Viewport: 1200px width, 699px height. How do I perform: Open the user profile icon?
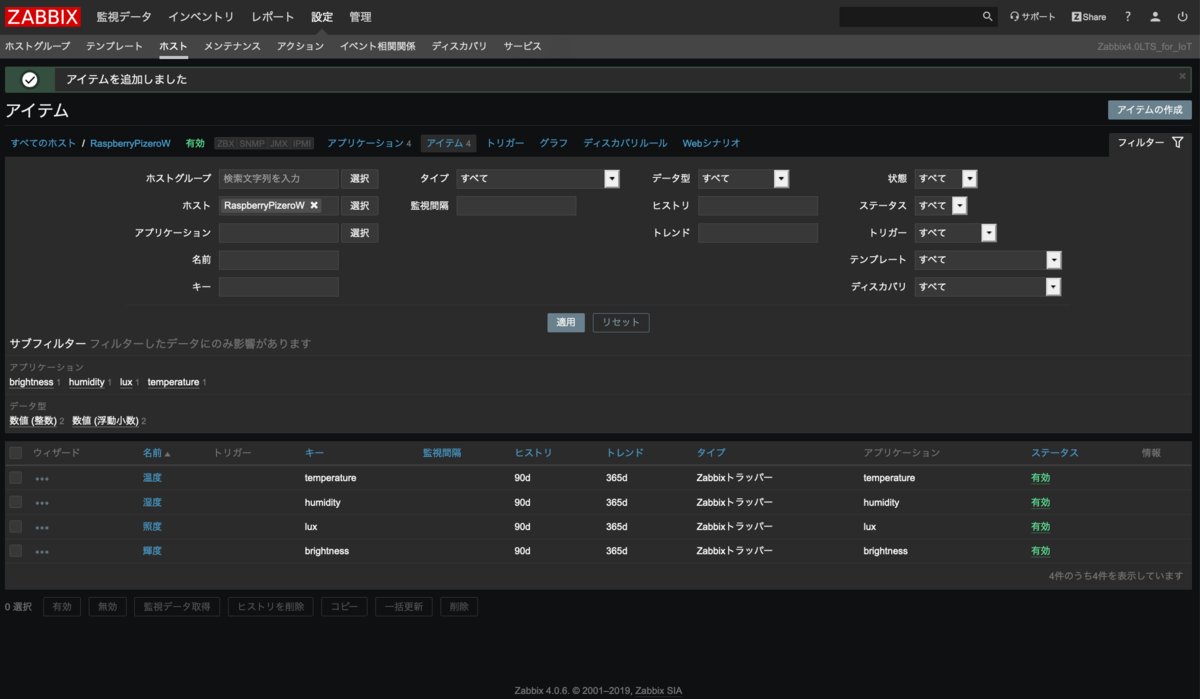click(x=1155, y=17)
